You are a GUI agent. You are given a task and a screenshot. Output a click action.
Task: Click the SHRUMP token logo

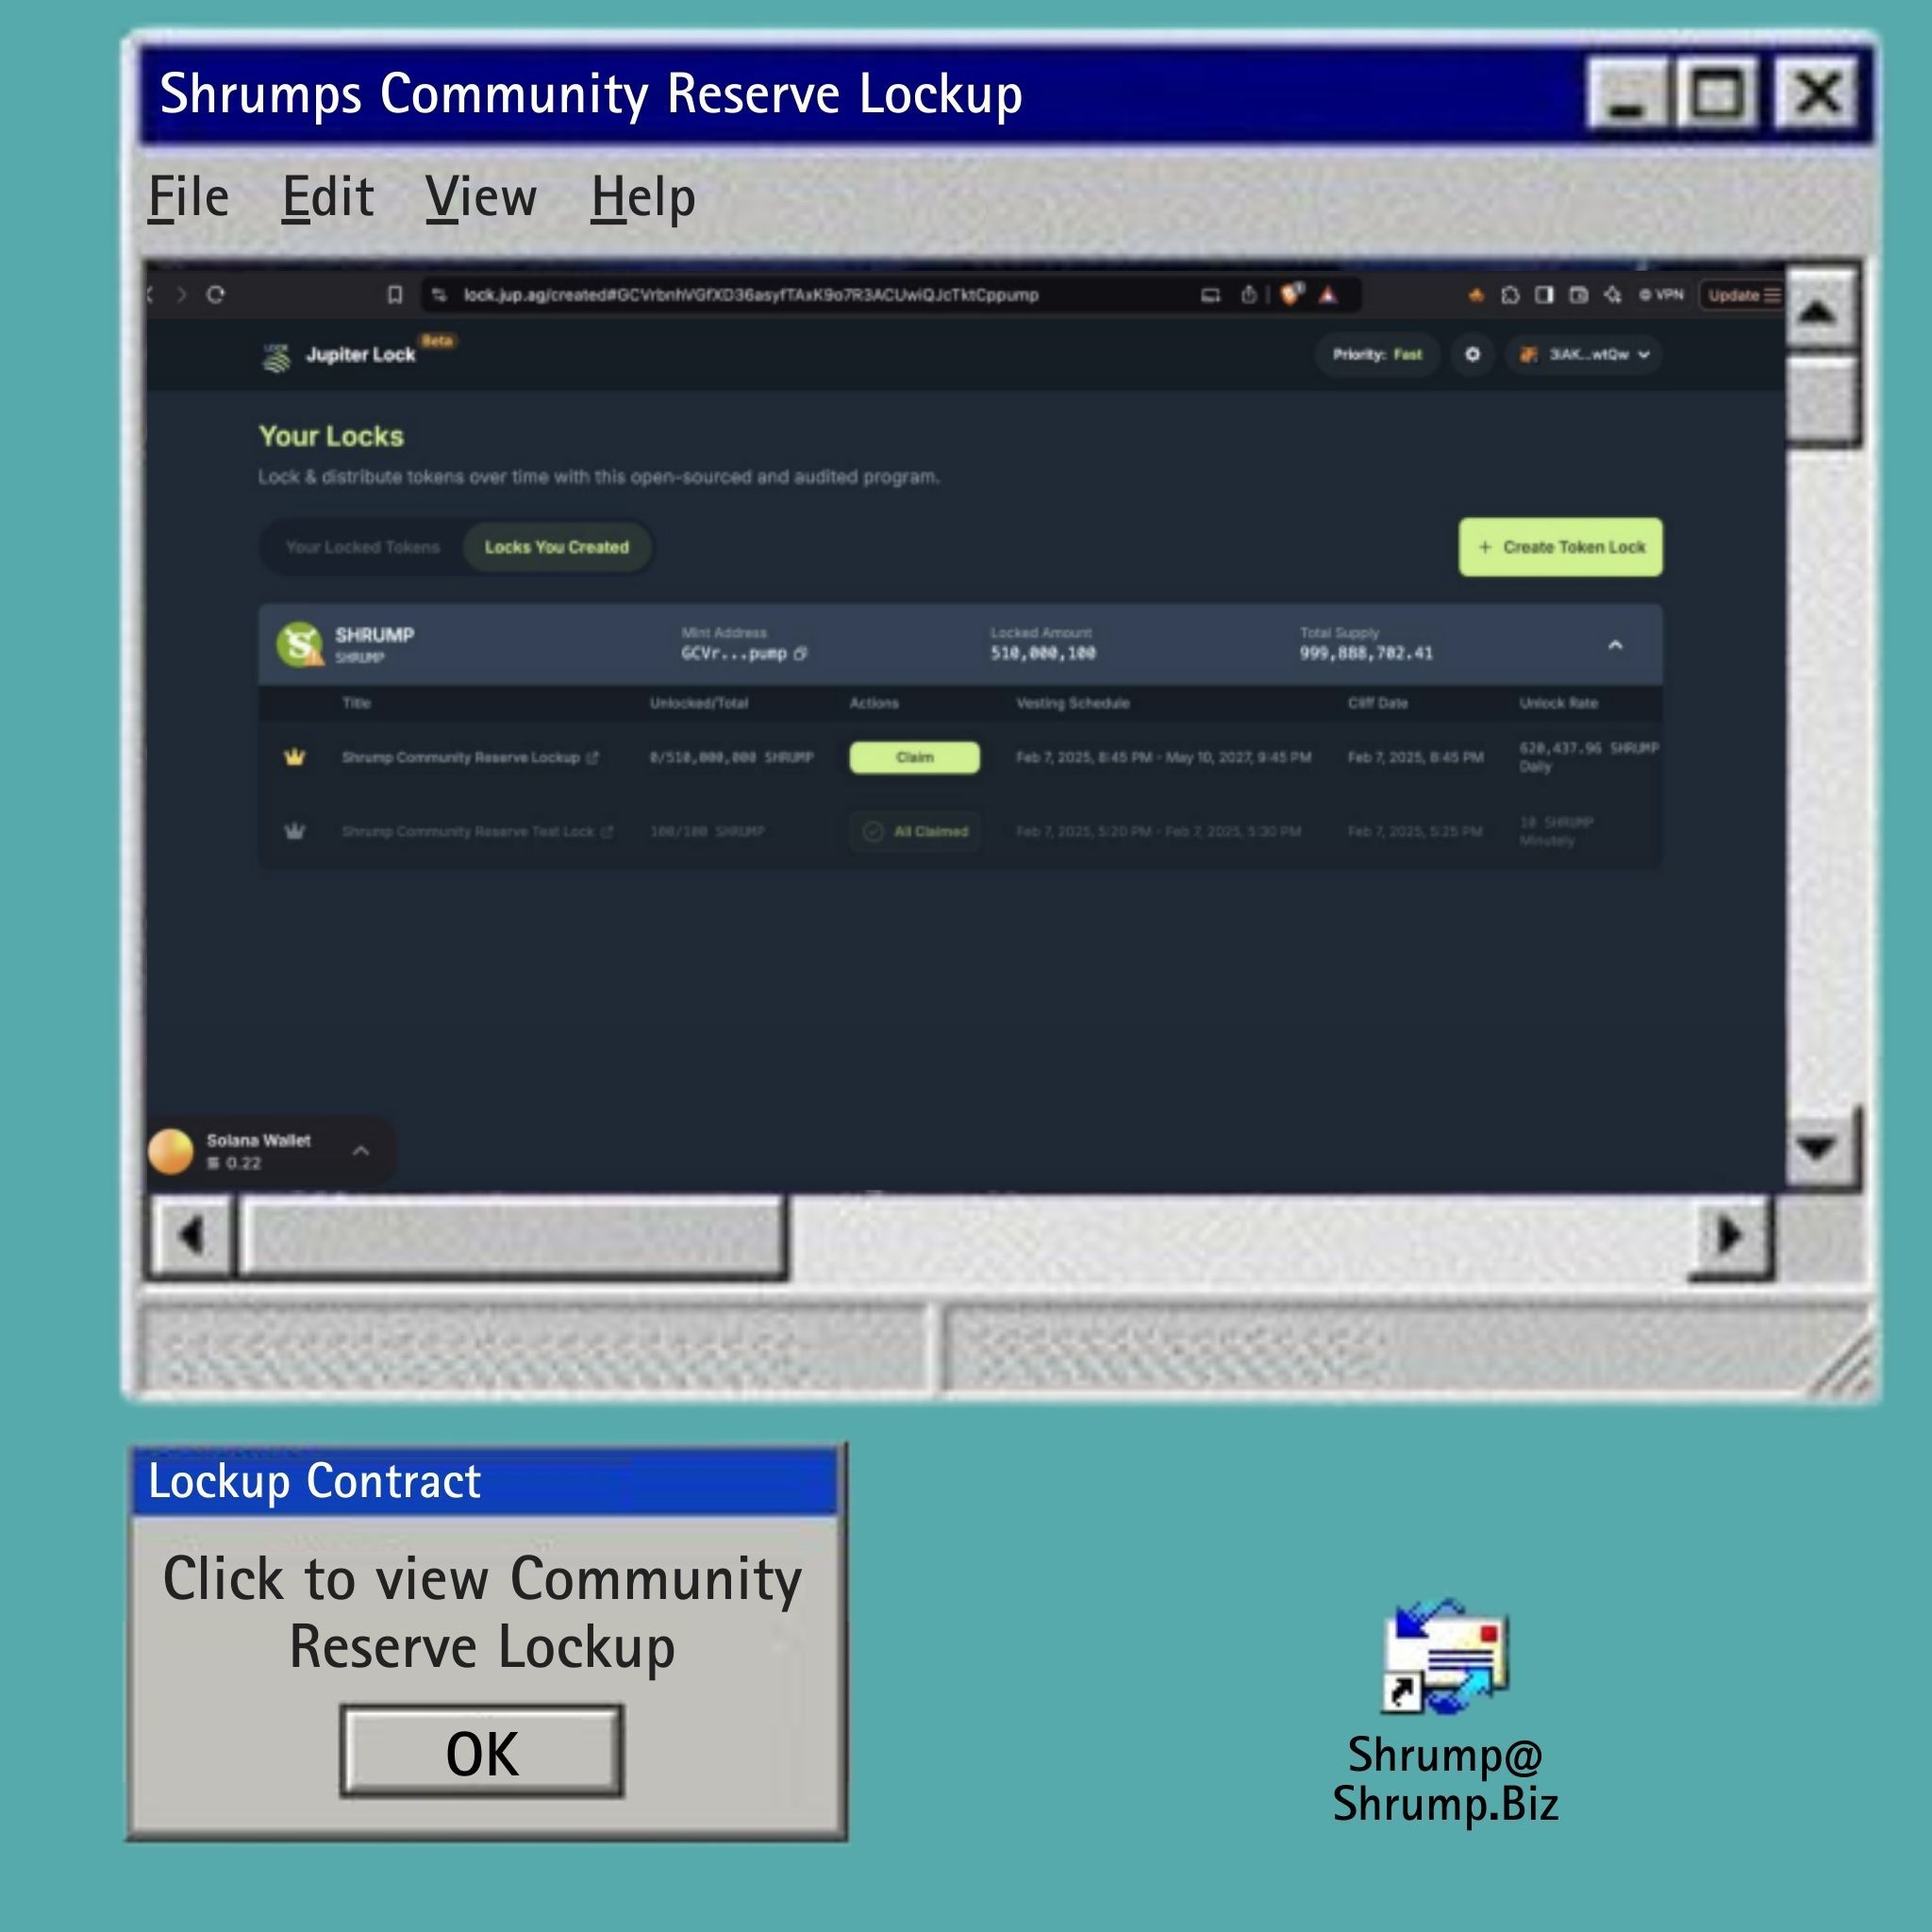[x=299, y=644]
